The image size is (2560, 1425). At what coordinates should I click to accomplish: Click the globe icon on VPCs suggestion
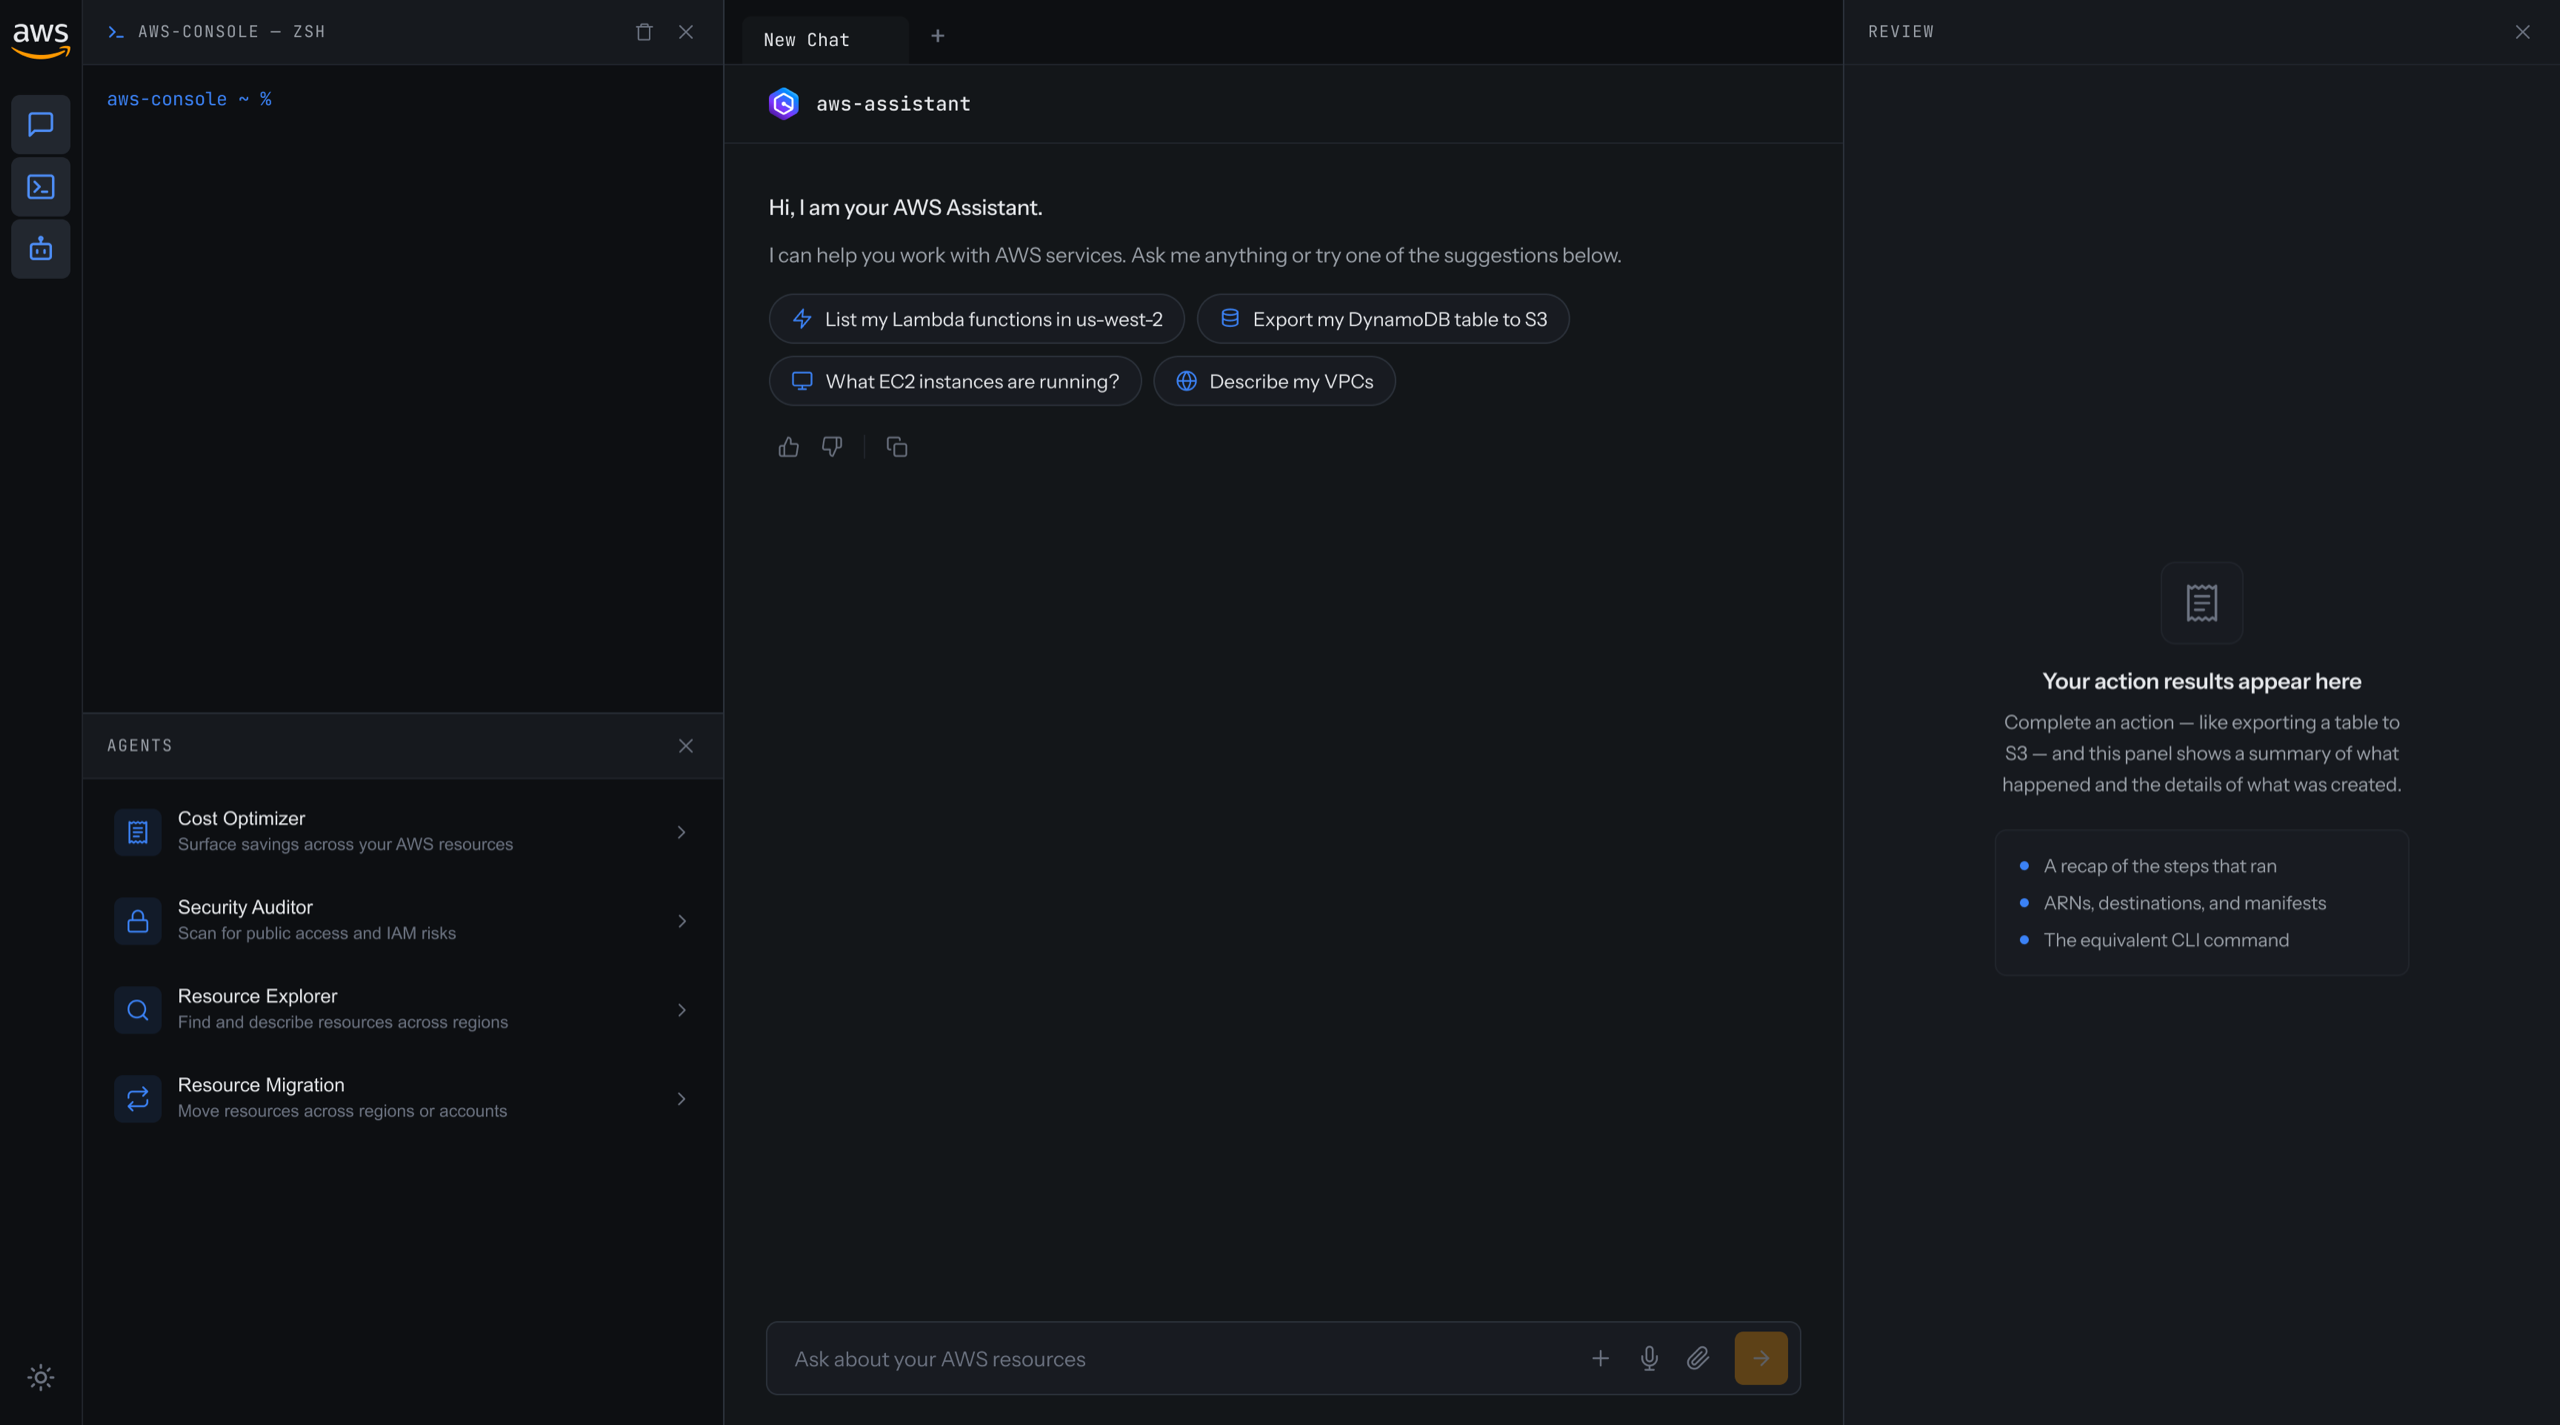click(x=1186, y=381)
